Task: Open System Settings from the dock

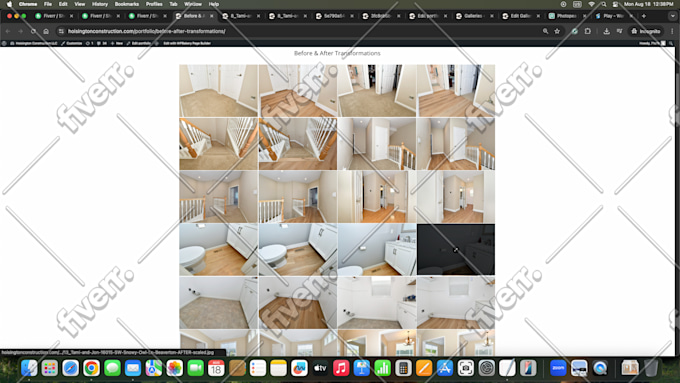Action: point(487,368)
